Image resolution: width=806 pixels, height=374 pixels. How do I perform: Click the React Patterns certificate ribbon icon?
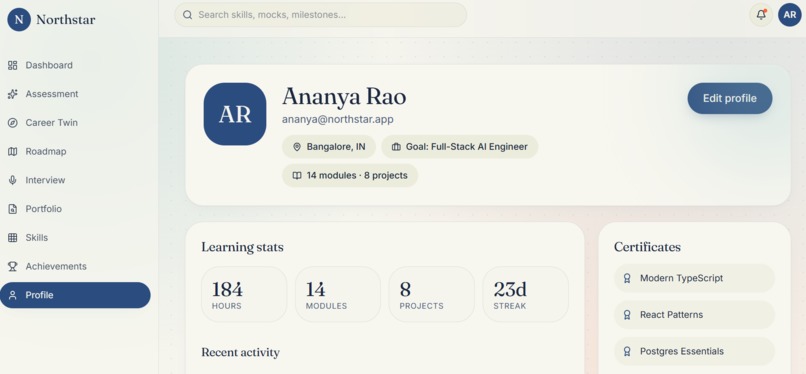(x=627, y=315)
